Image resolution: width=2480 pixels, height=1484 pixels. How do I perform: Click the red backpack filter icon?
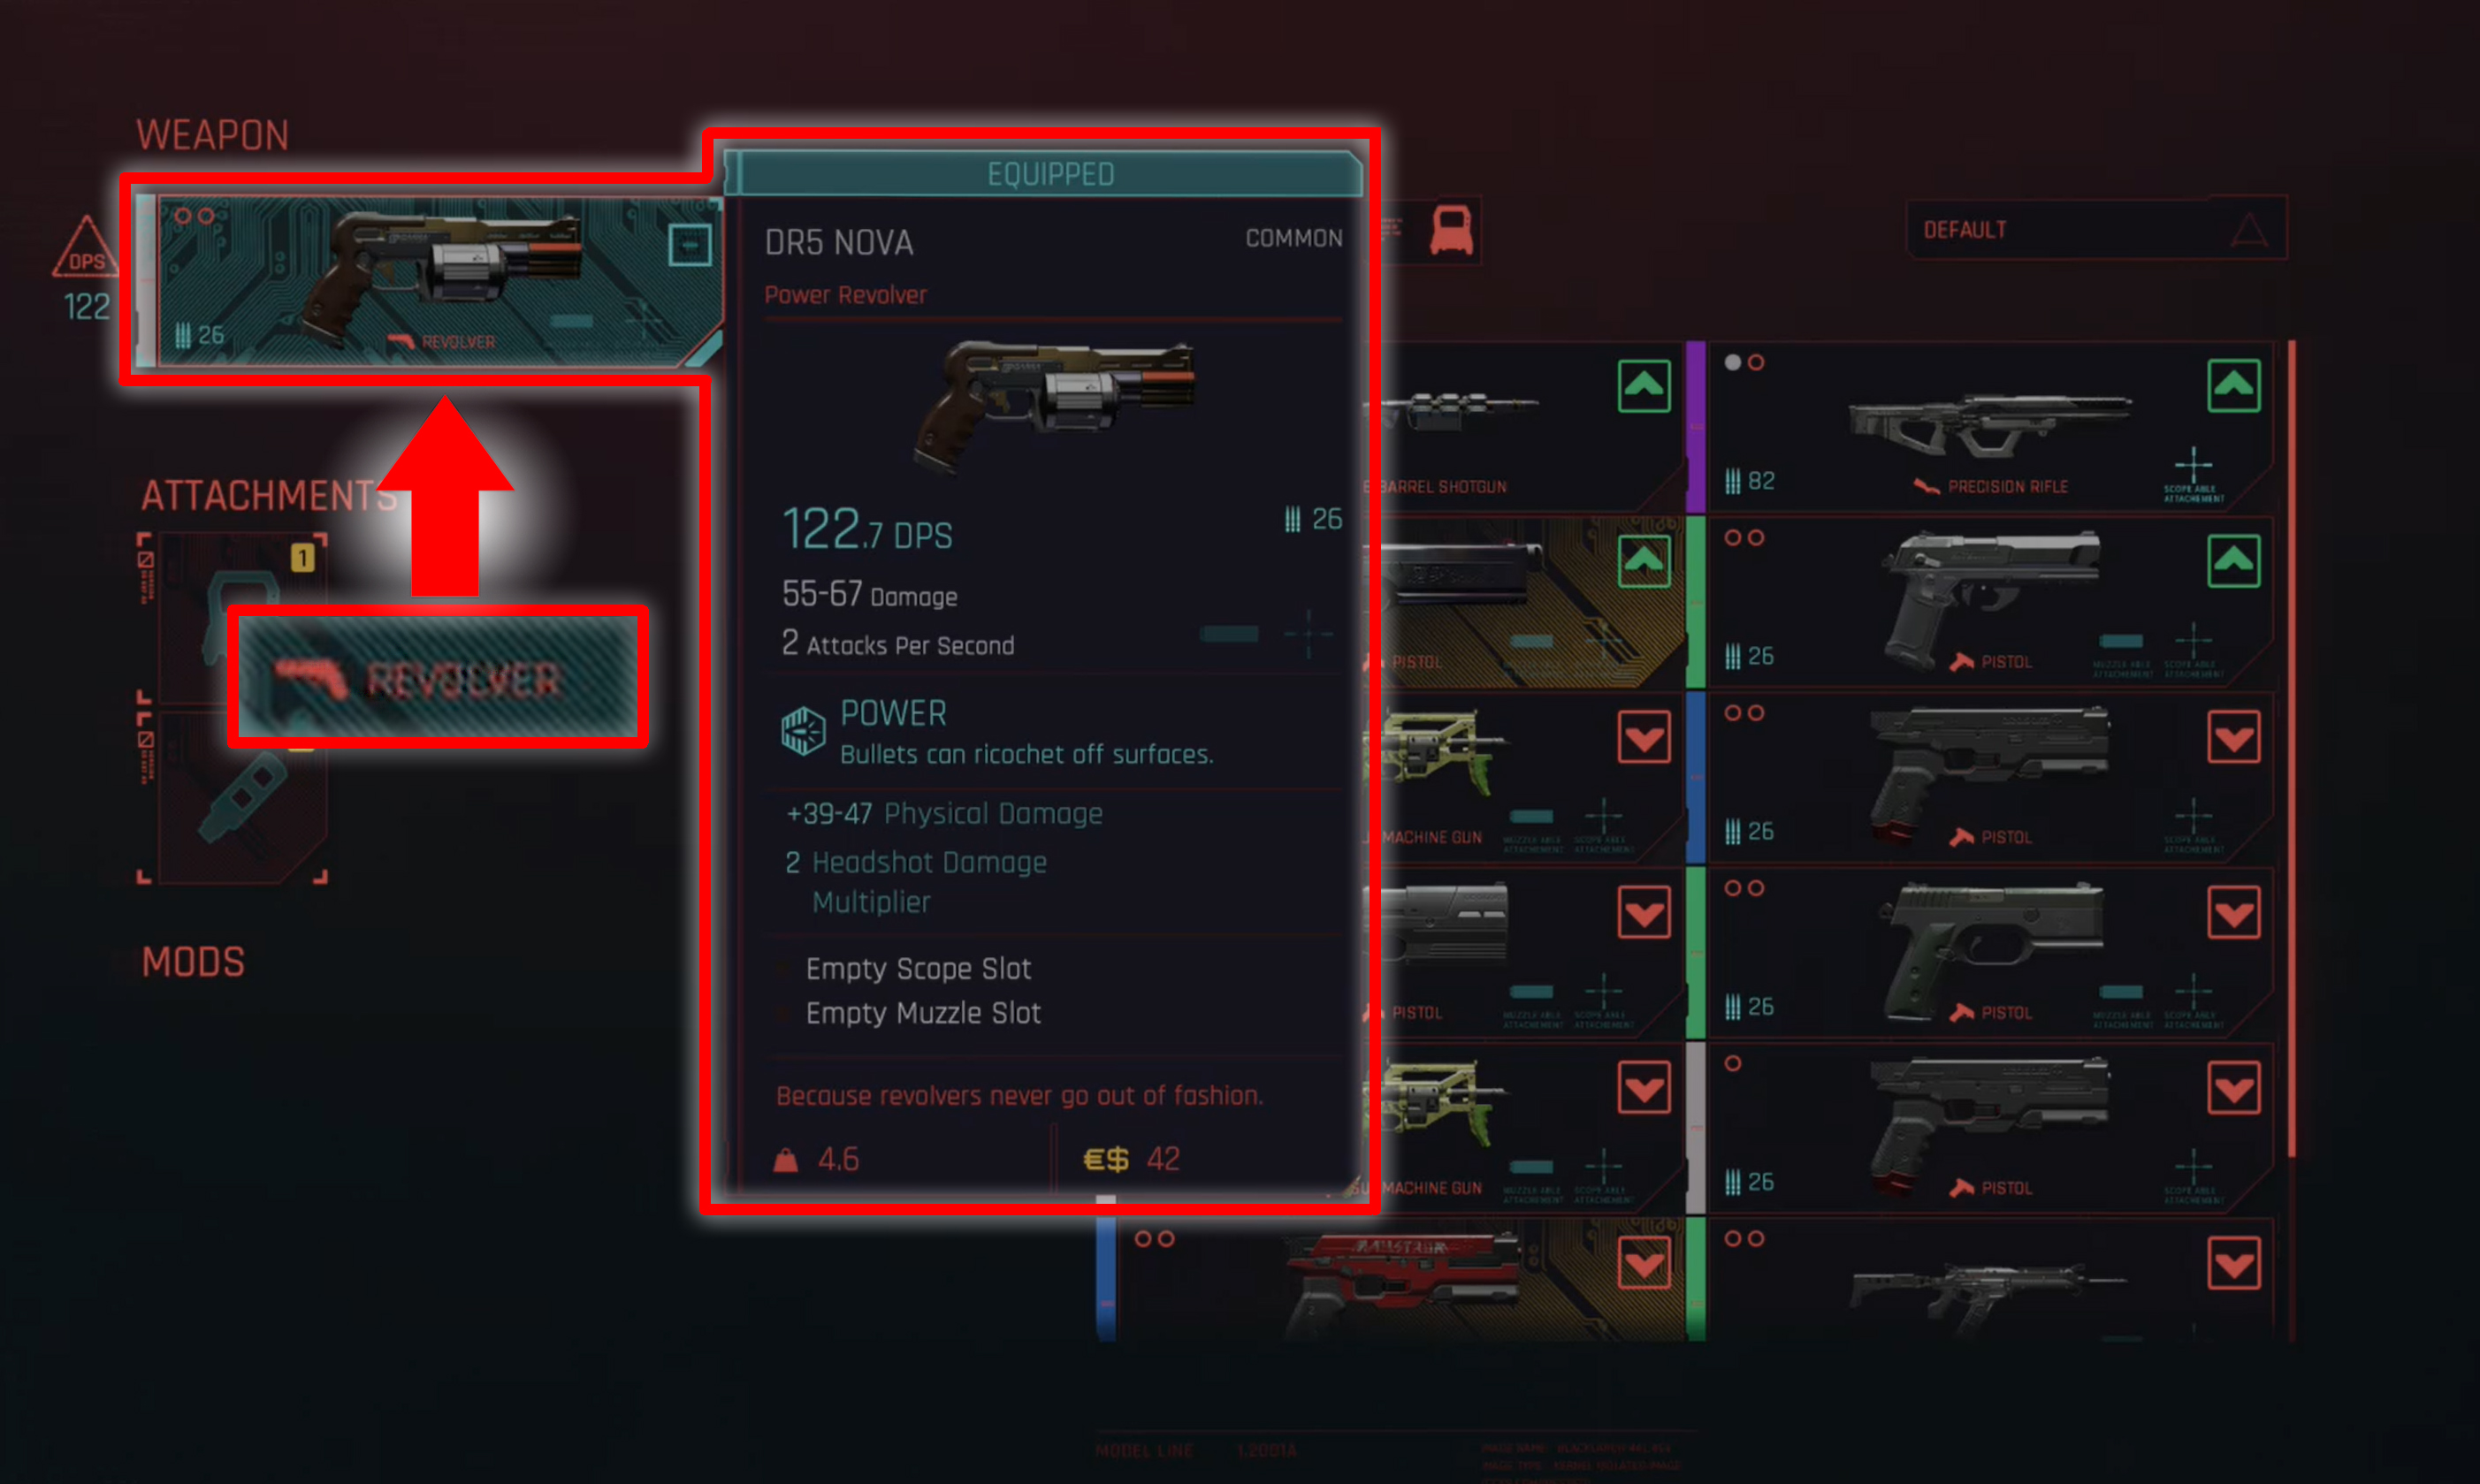[1451, 230]
